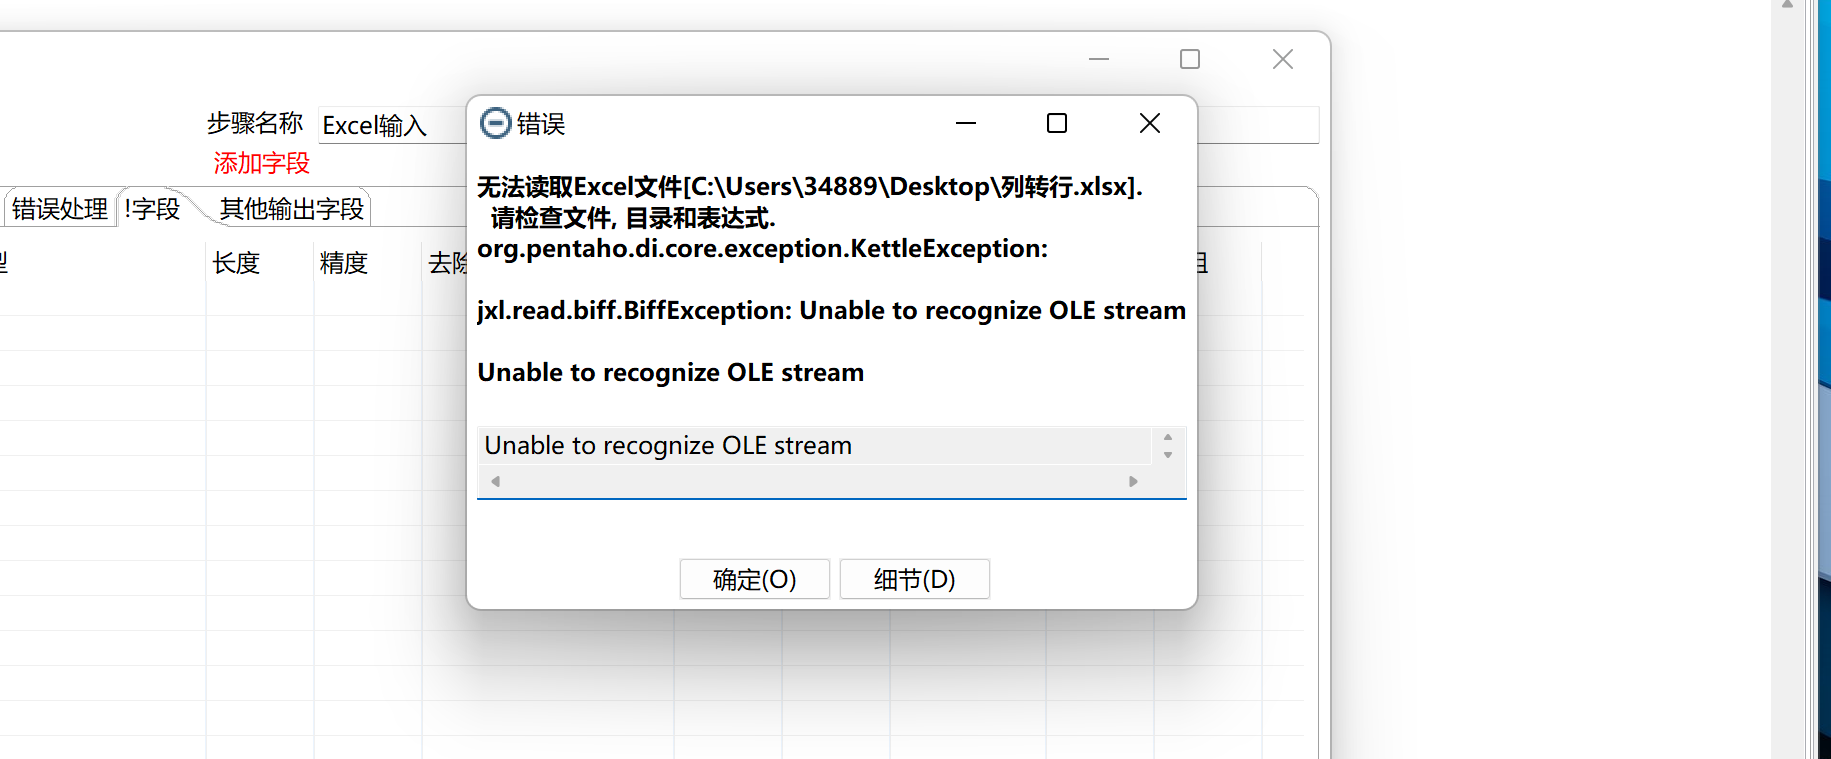
Task: Maximize the 错误 error dialog
Action: tap(1057, 123)
